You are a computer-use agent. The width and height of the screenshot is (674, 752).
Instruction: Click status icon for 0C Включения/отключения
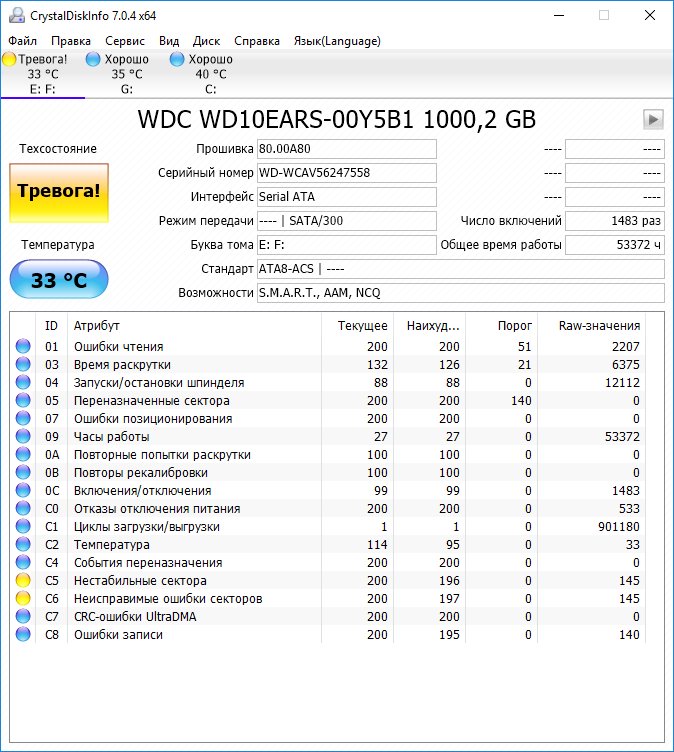pos(23,490)
